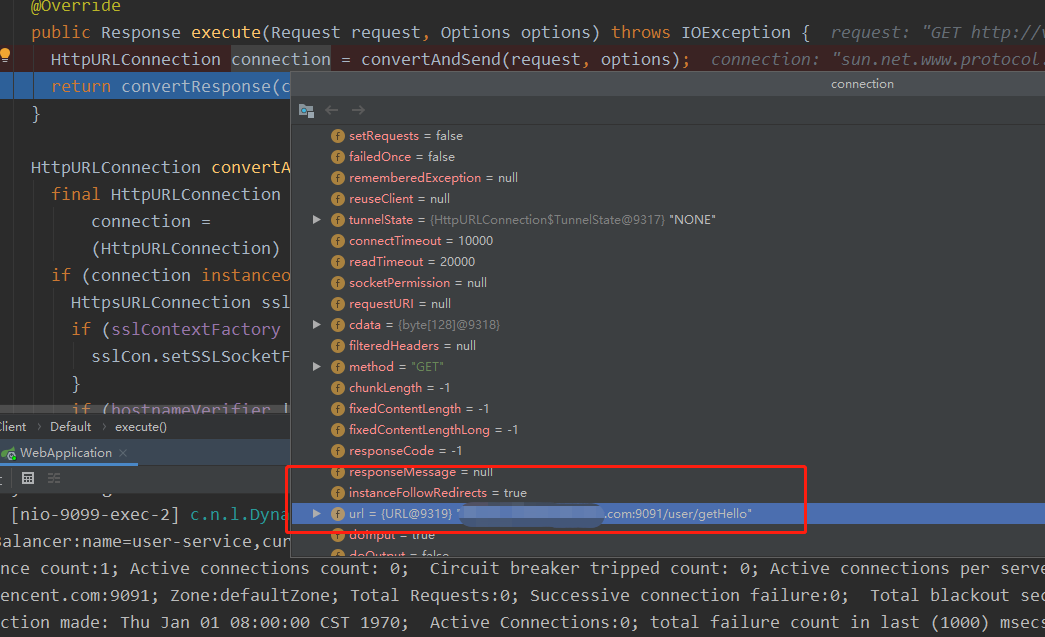1045x637 pixels.
Task: Select the instanceFollowRedirects = true row
Action: tap(667, 493)
